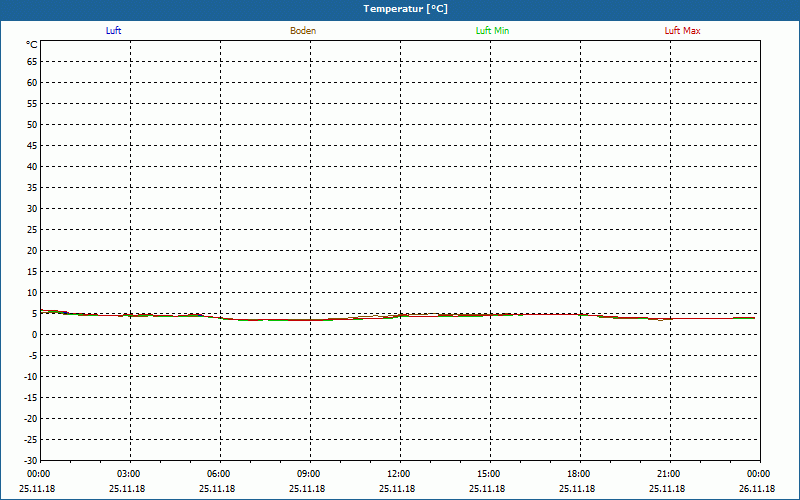Click the 50 value on temperature axis

tap(32, 124)
